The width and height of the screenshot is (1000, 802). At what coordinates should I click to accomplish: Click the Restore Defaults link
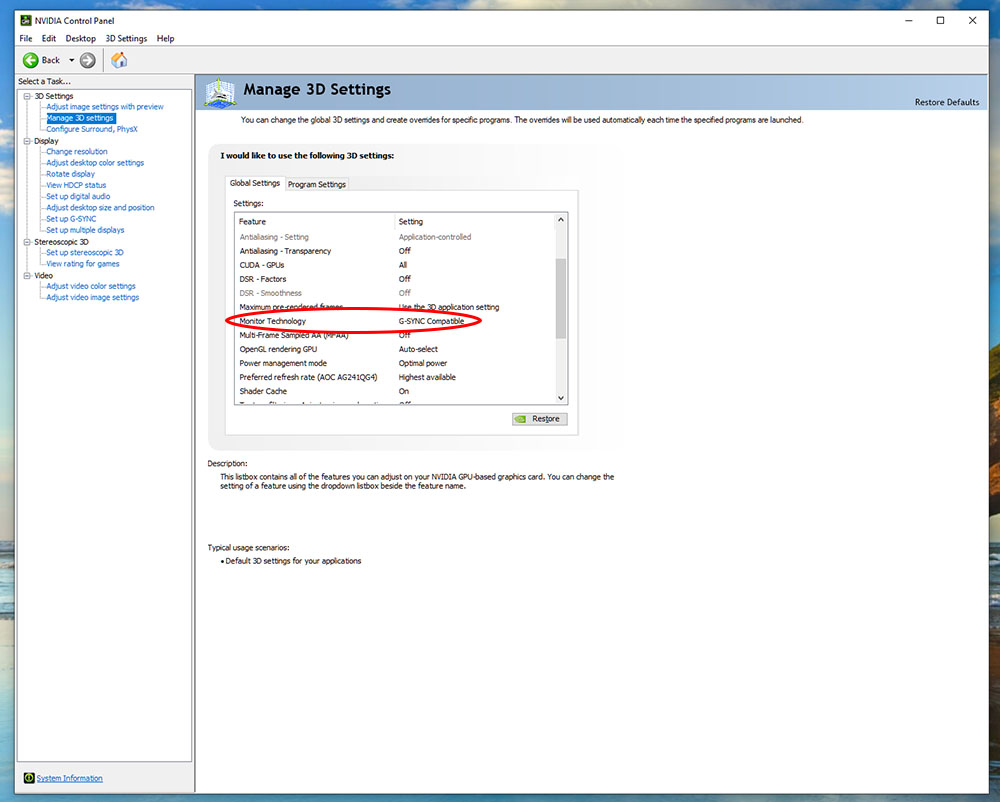click(946, 102)
